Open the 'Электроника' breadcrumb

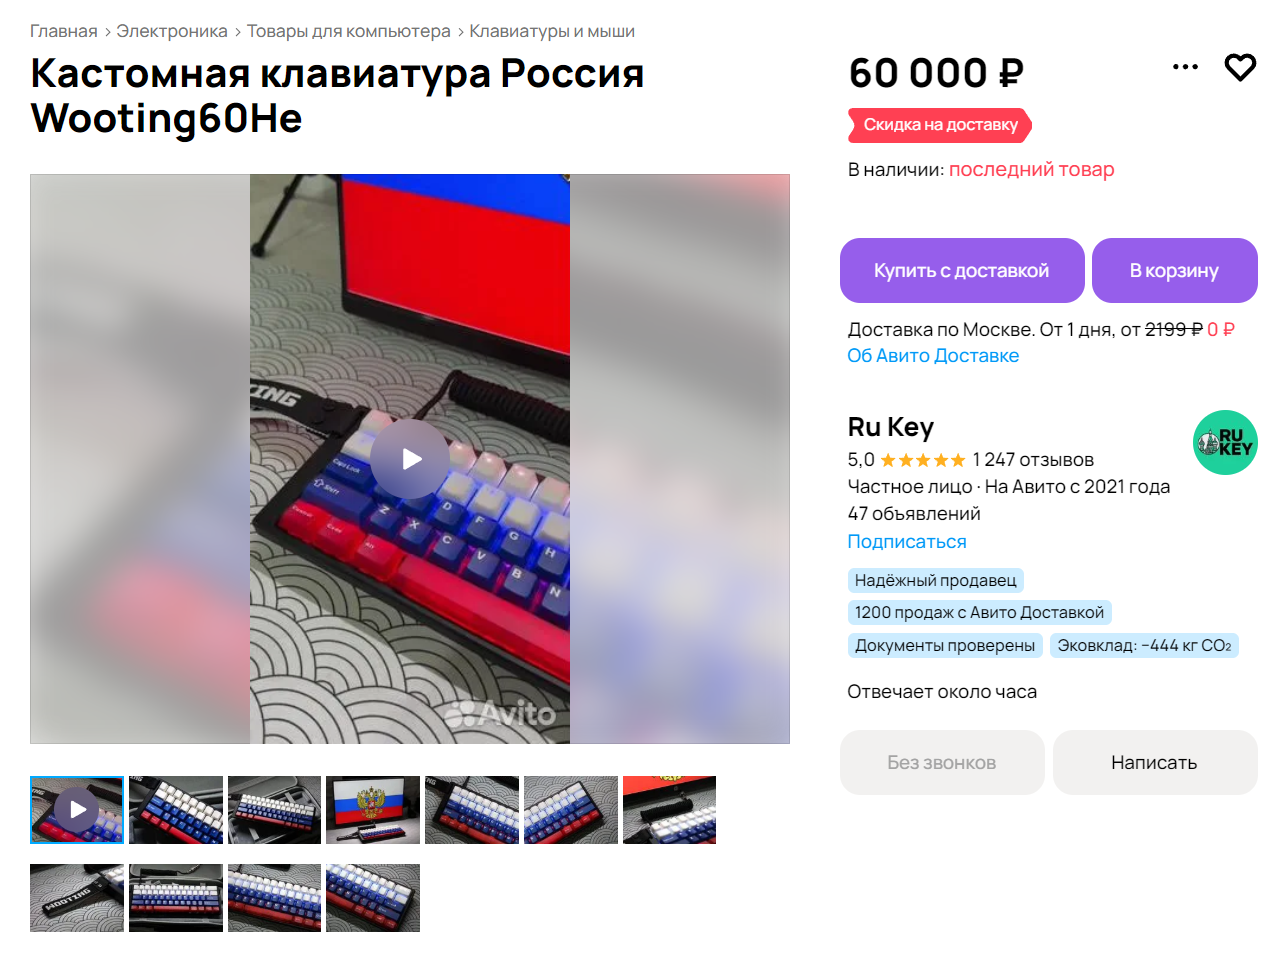pyautogui.click(x=172, y=31)
